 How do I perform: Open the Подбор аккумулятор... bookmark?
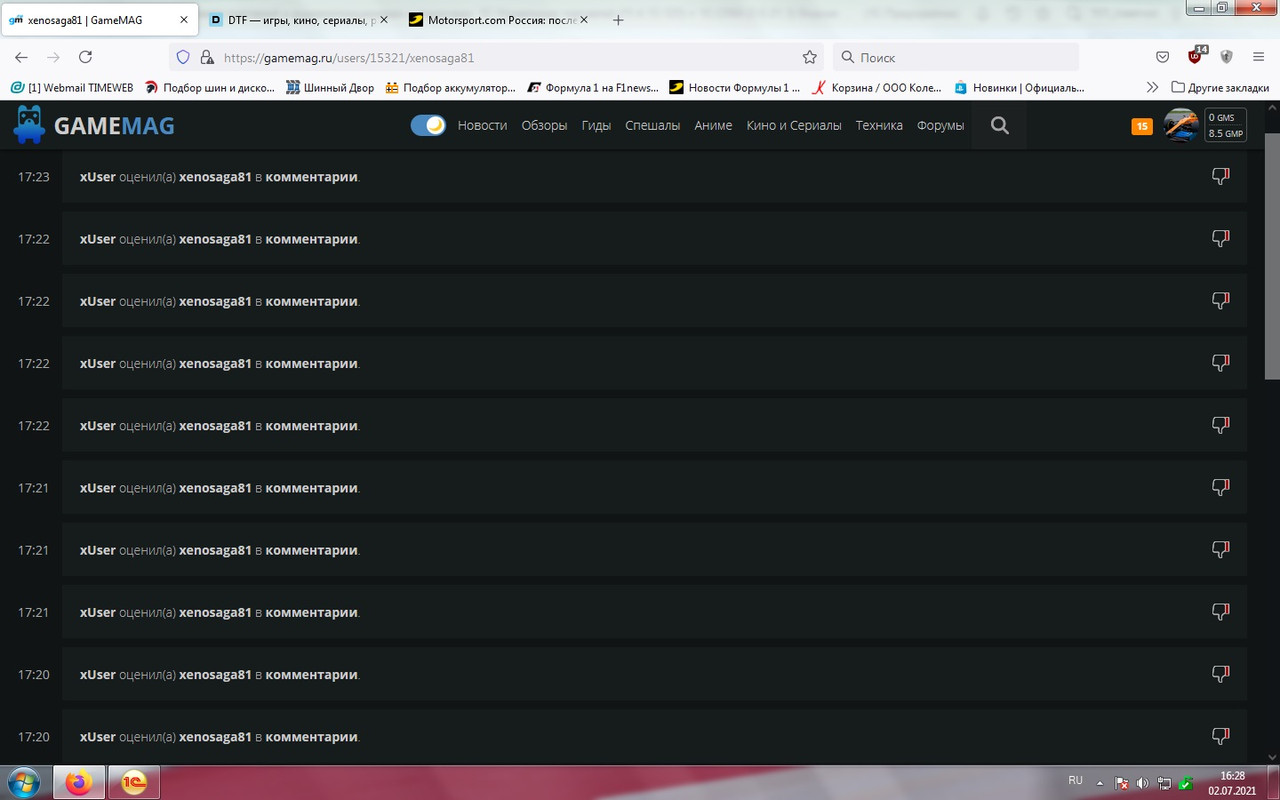[x=450, y=87]
